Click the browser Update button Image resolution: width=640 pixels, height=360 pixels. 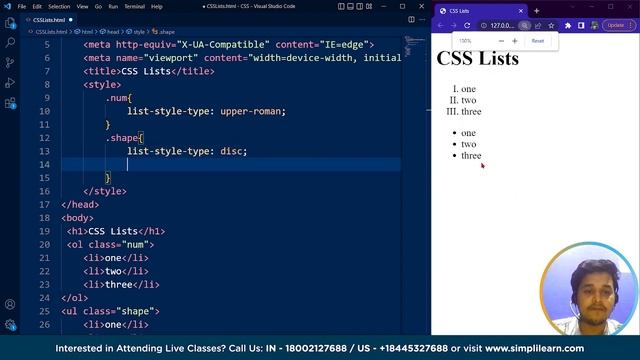tap(616, 25)
